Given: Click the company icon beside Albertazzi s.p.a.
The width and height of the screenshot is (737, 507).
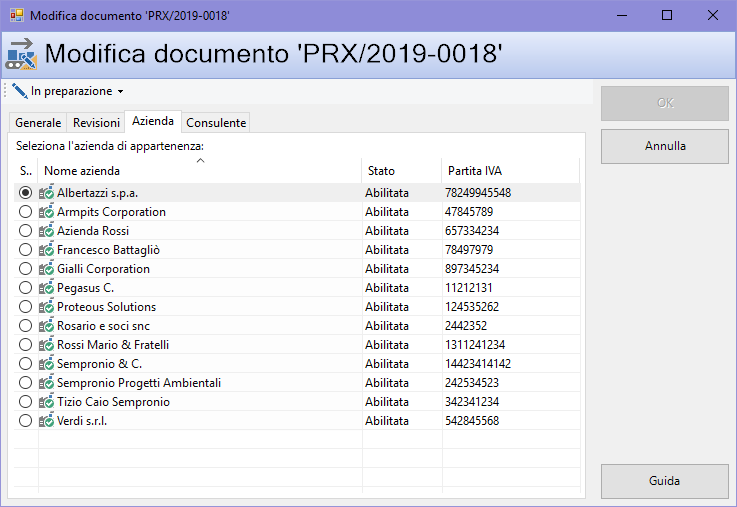Looking at the screenshot, I should [47, 193].
